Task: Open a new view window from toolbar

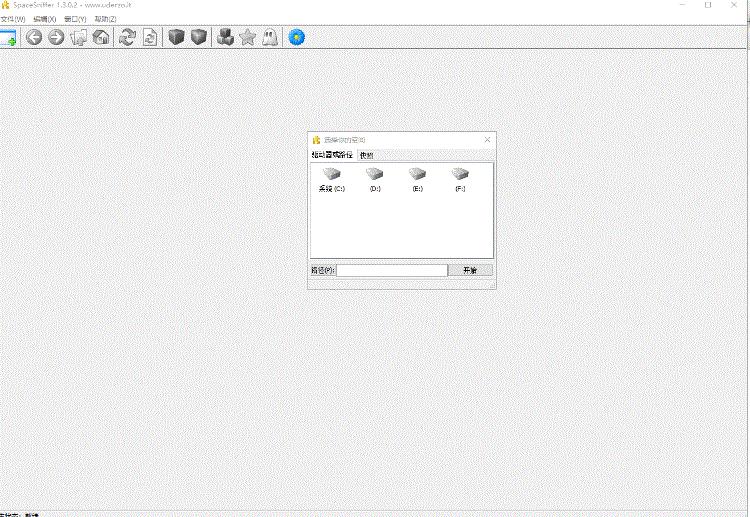Action: pyautogui.click(x=8, y=37)
